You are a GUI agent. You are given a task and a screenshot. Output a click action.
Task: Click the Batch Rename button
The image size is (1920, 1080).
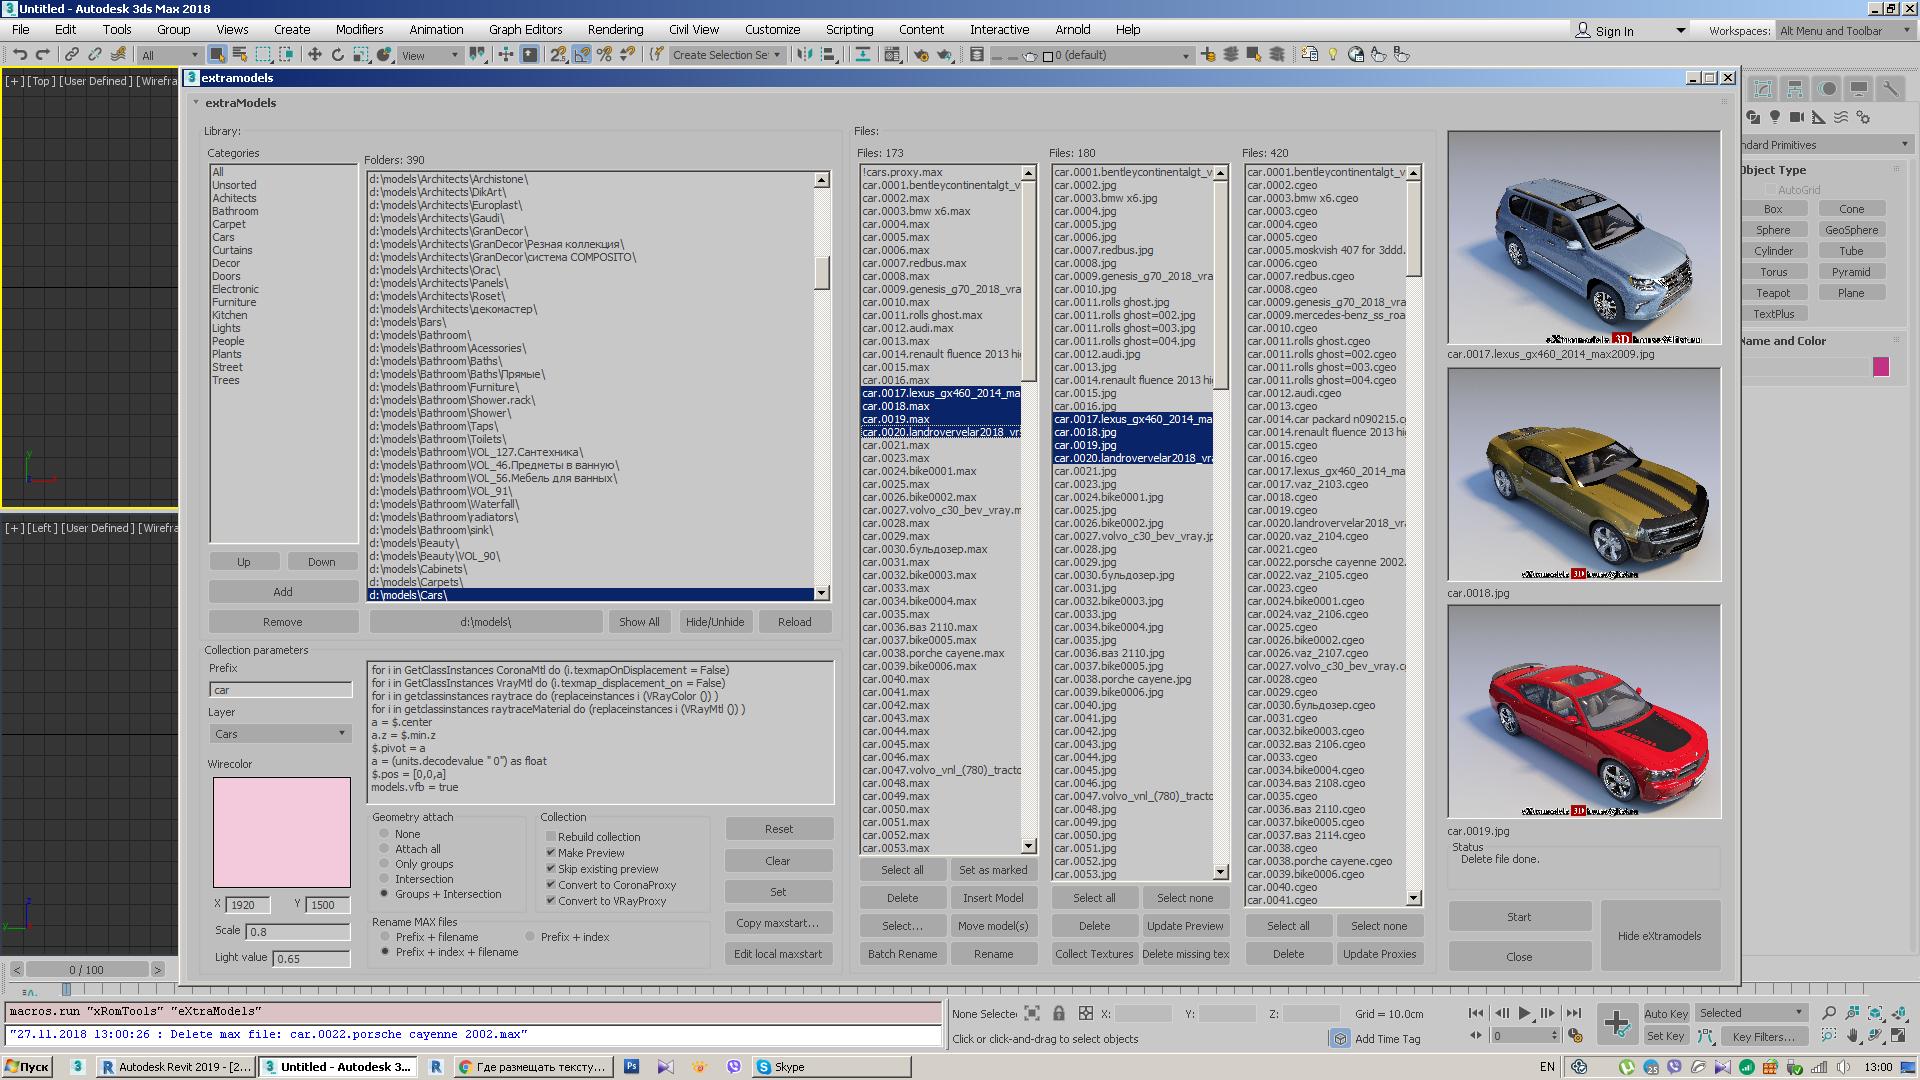[902, 954]
